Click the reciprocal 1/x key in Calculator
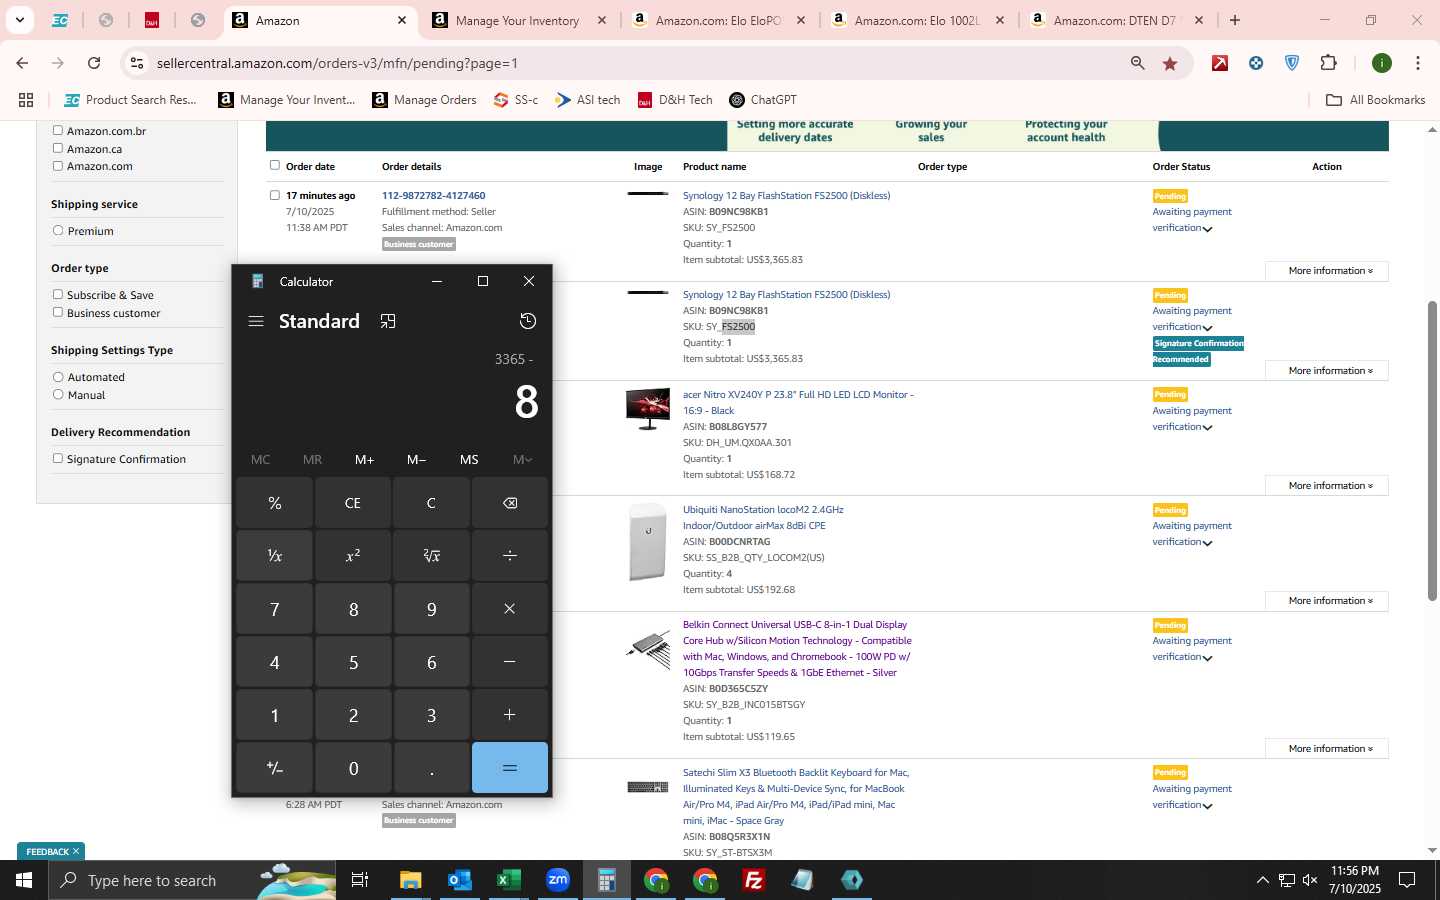Image resolution: width=1440 pixels, height=900 pixels. 275,555
